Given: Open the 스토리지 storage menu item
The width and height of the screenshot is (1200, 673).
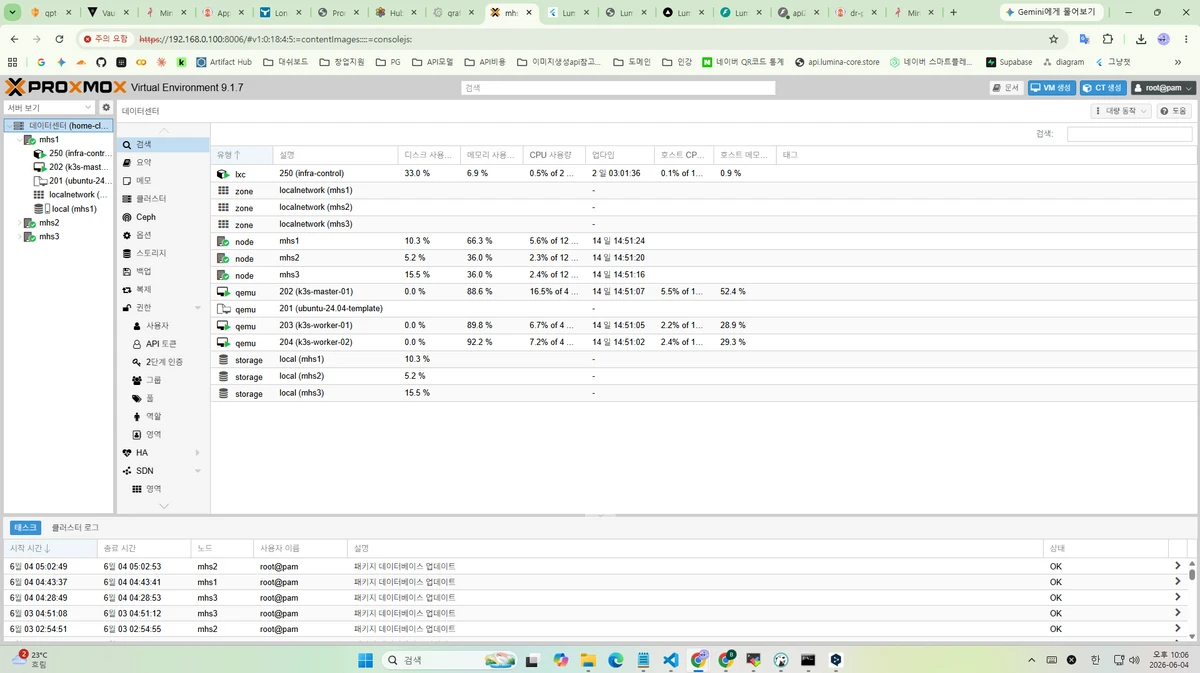Looking at the screenshot, I should point(163,253).
